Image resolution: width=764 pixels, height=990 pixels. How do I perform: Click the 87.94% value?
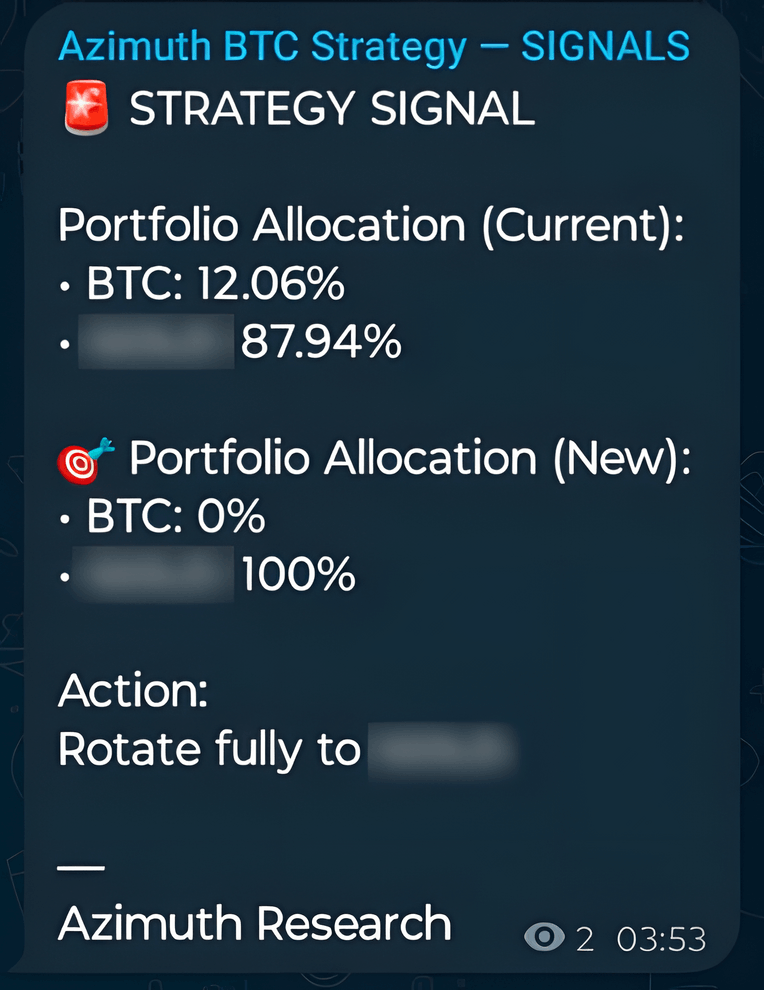321,345
